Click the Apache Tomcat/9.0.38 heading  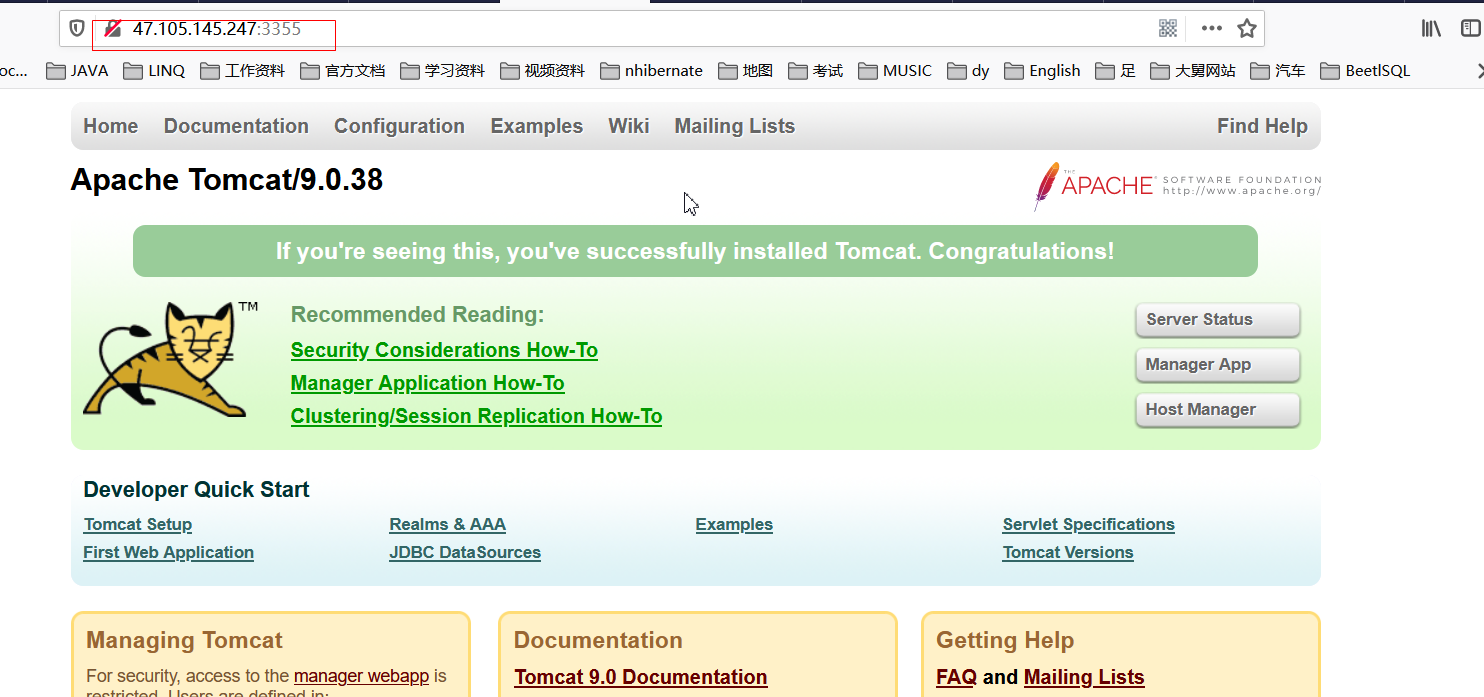tap(227, 180)
